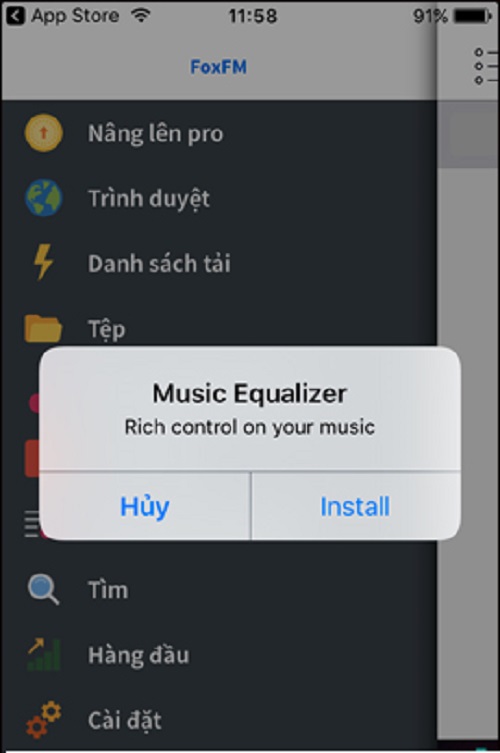Tap the gold Nâng lên pro coin icon

[43, 133]
